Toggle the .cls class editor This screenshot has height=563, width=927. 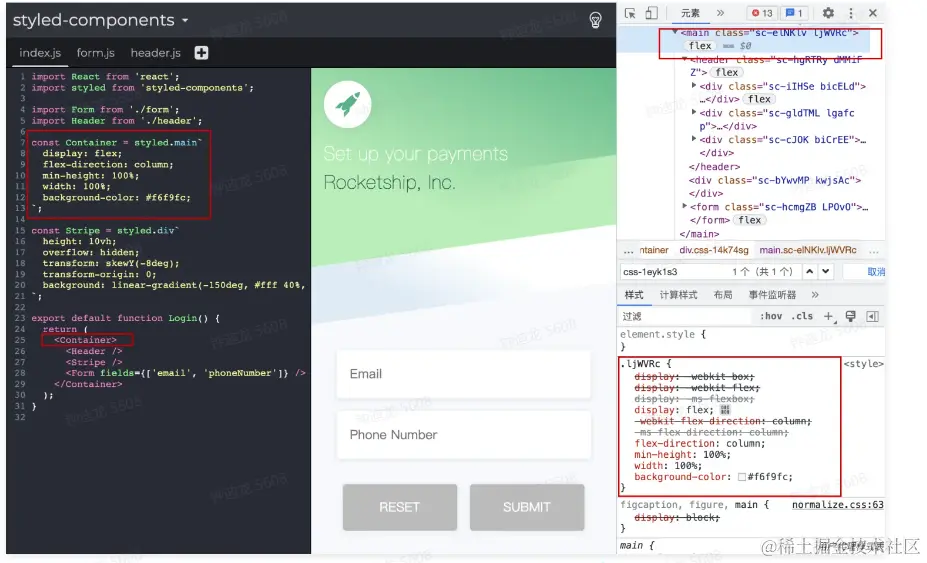coord(802,316)
